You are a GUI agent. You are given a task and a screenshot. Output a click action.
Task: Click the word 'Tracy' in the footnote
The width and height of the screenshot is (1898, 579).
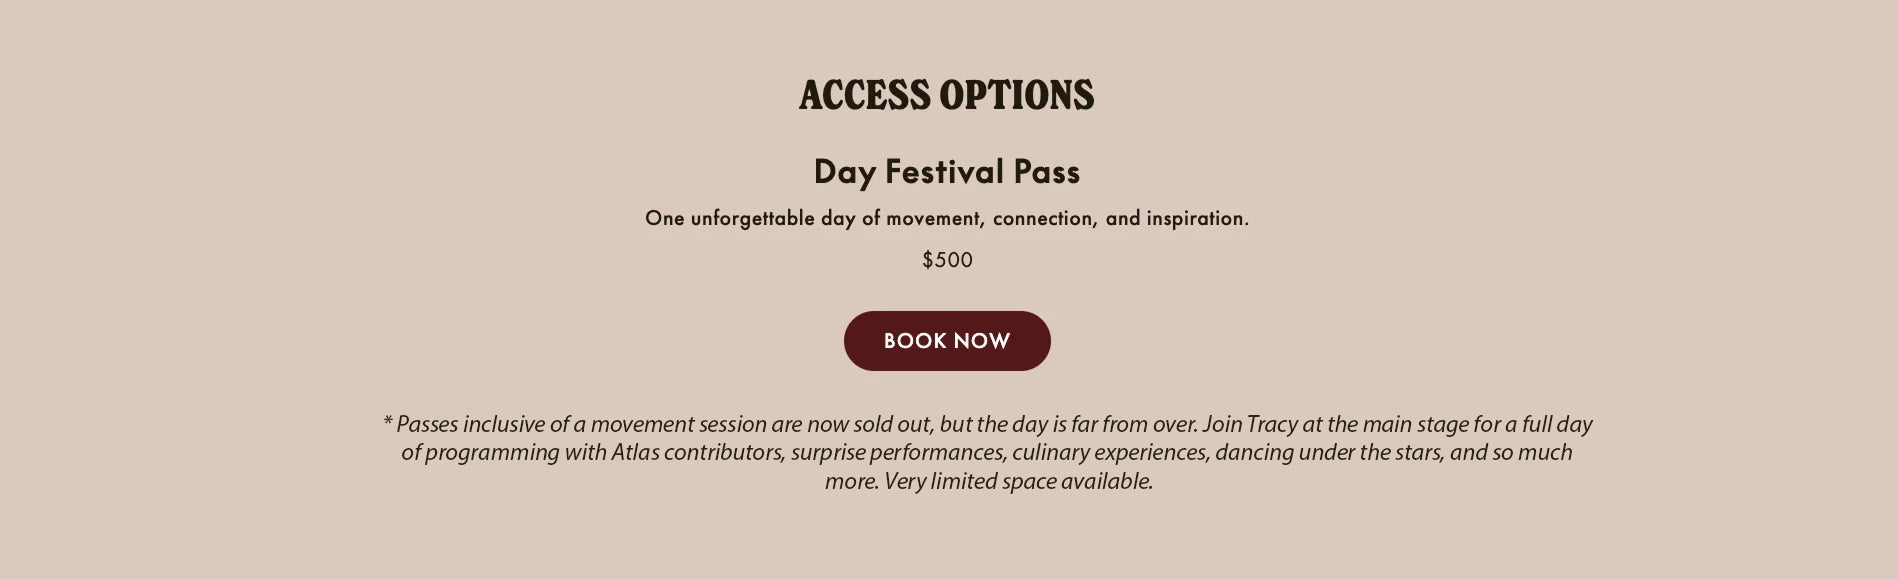click(1271, 424)
